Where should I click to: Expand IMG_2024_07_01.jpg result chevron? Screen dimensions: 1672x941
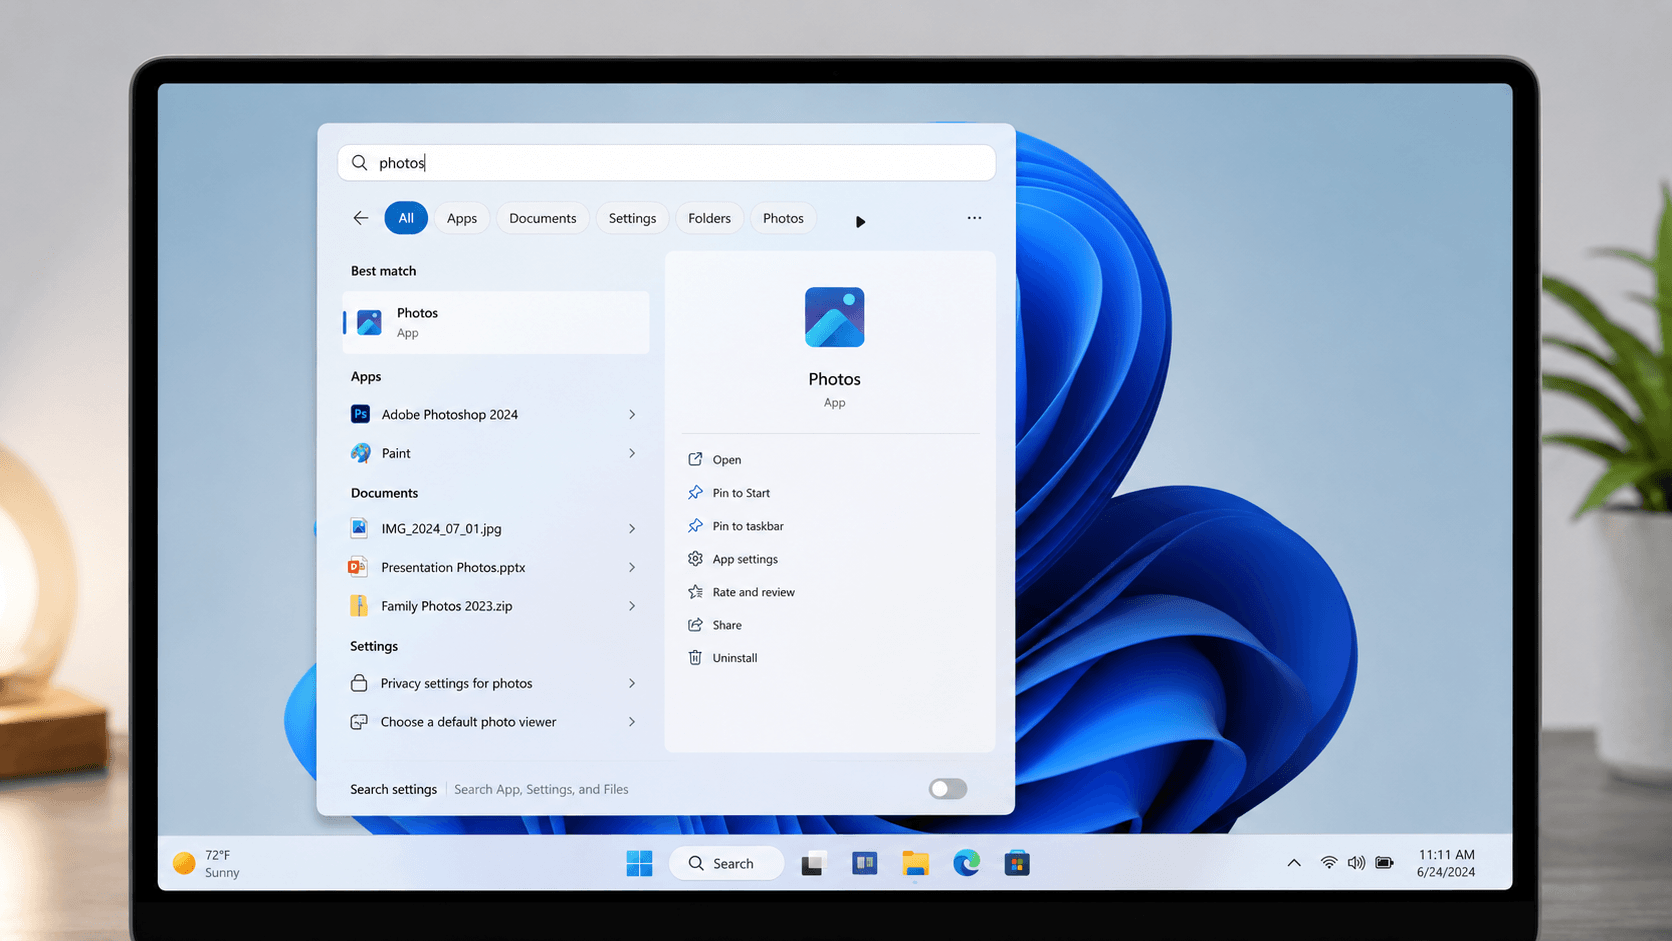[632, 528]
